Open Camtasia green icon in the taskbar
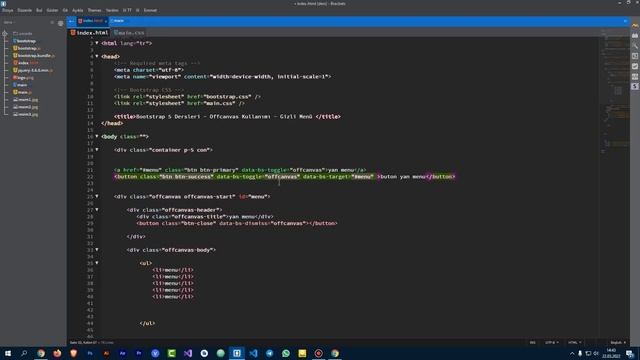Image resolution: width=640 pixels, height=360 pixels. click(171, 353)
